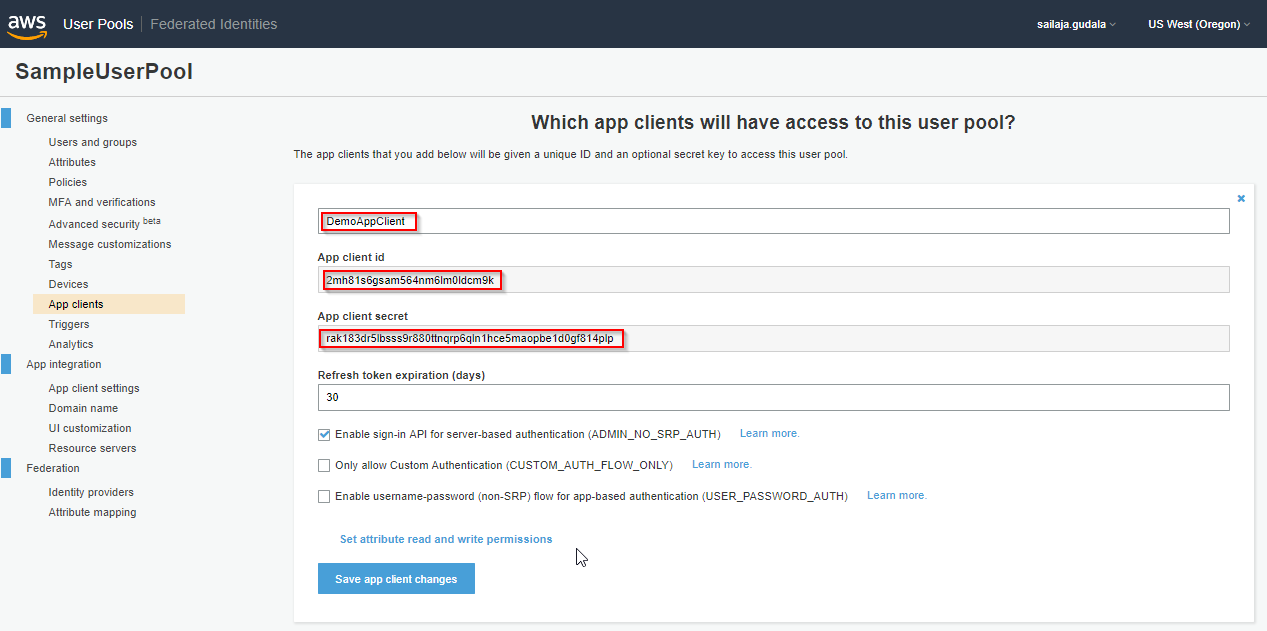Open Set attribute read and write permissions
The height and width of the screenshot is (631, 1267).
click(446, 539)
